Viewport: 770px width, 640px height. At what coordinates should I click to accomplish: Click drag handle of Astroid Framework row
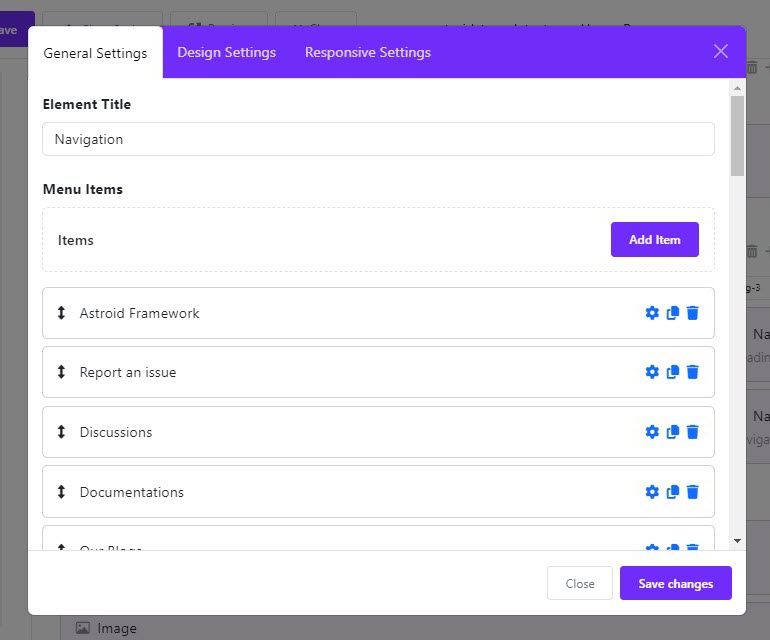61,313
